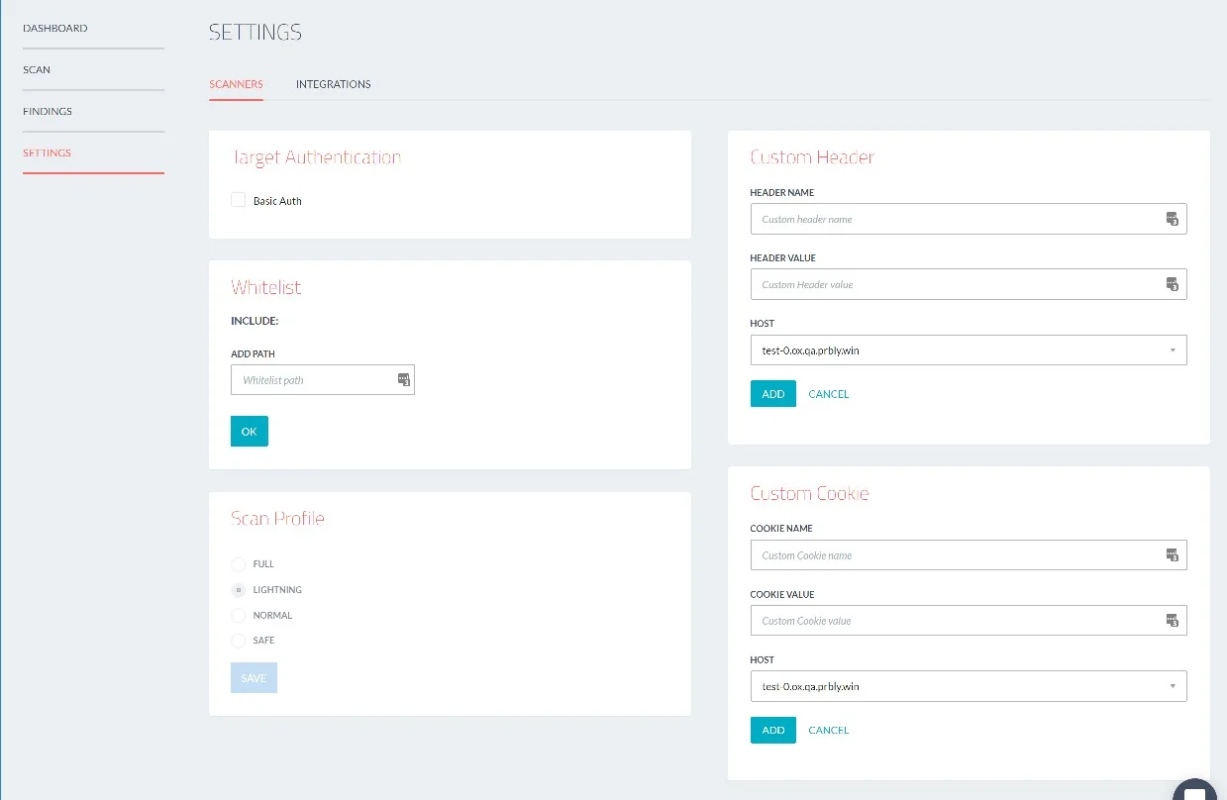Open the Scan menu item
Viewport: 1227px width, 800px height.
pyautogui.click(x=37, y=70)
